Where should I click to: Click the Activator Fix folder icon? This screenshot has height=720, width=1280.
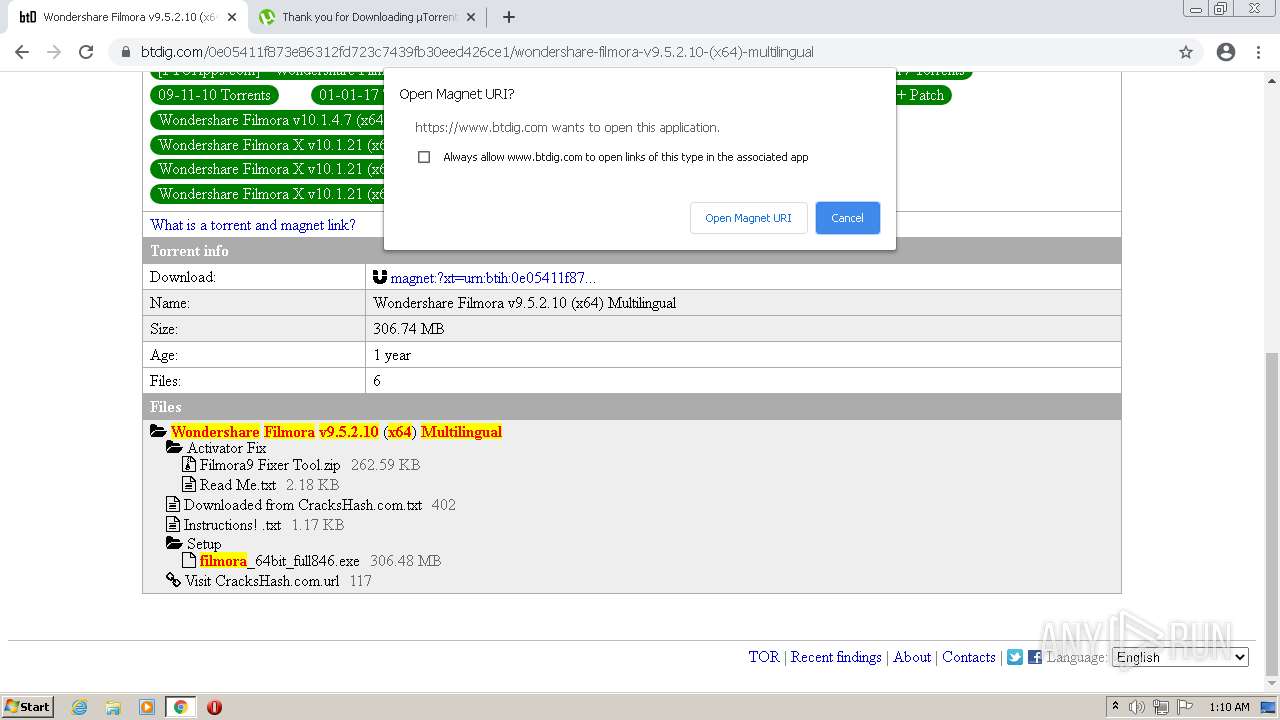[175, 448]
